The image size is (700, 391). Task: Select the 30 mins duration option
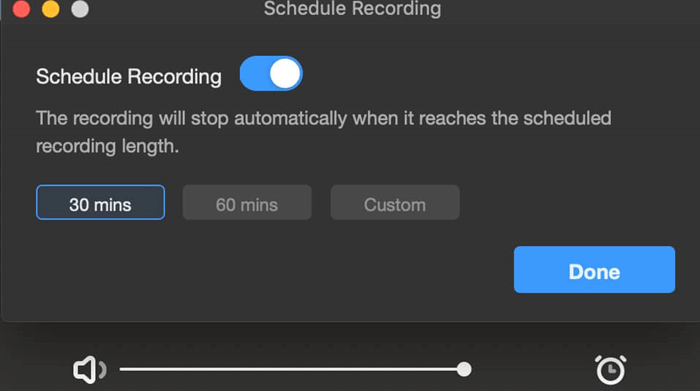click(x=100, y=202)
